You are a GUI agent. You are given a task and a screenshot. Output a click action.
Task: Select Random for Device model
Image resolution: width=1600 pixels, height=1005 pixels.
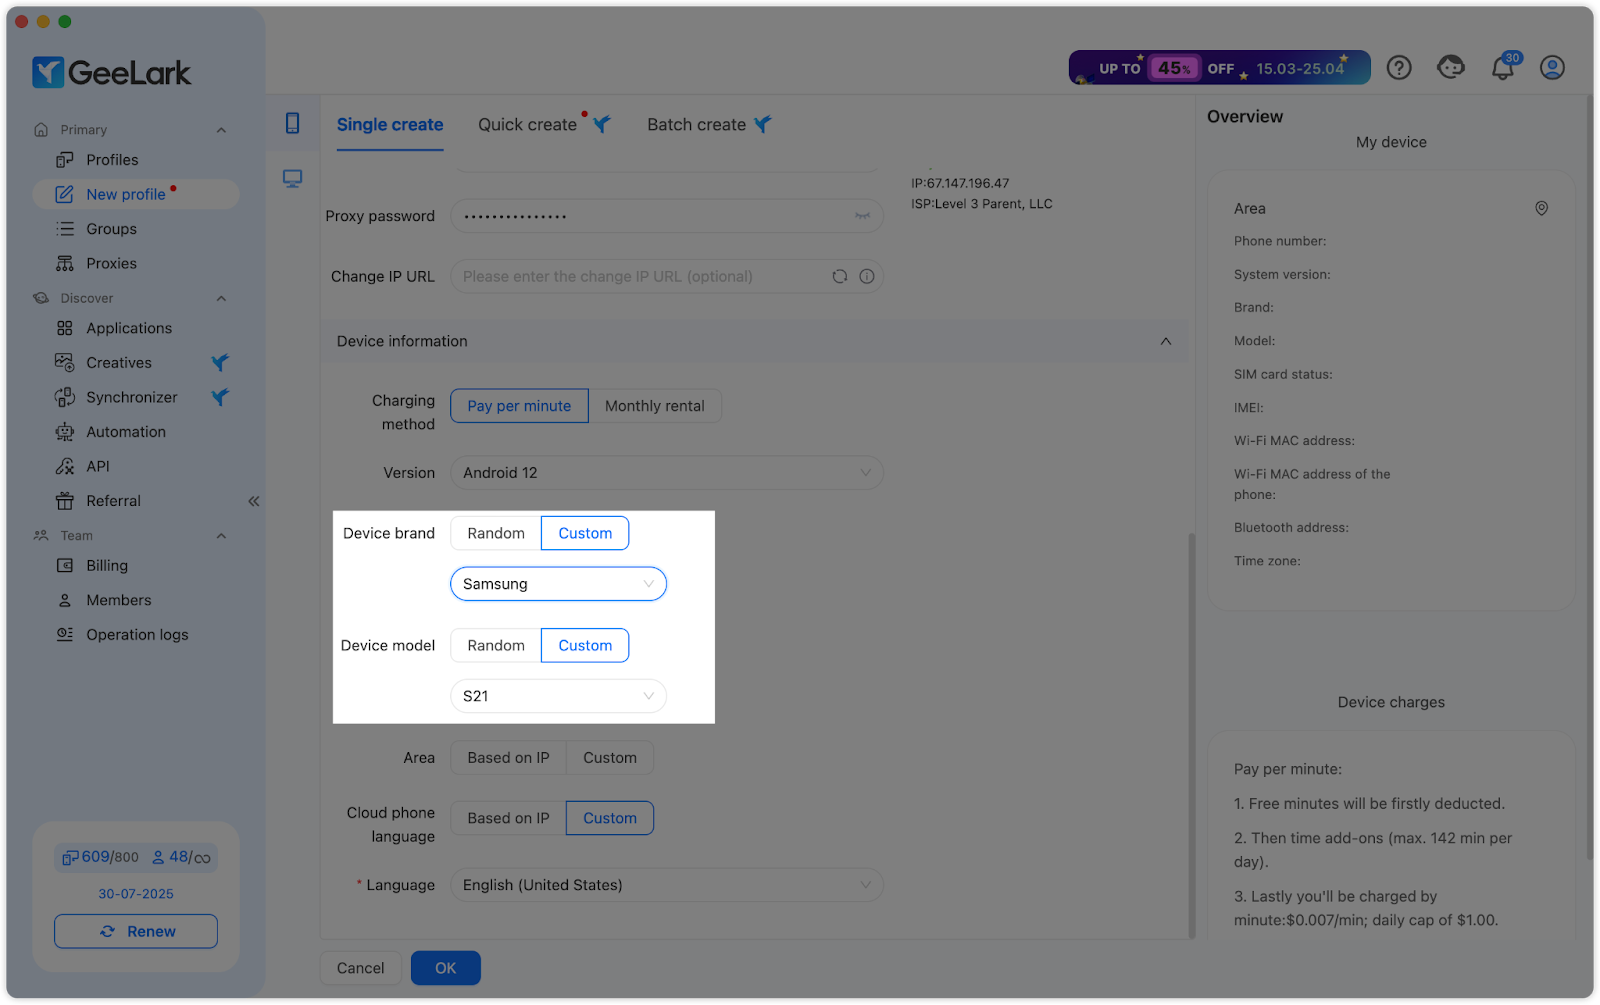pos(496,645)
